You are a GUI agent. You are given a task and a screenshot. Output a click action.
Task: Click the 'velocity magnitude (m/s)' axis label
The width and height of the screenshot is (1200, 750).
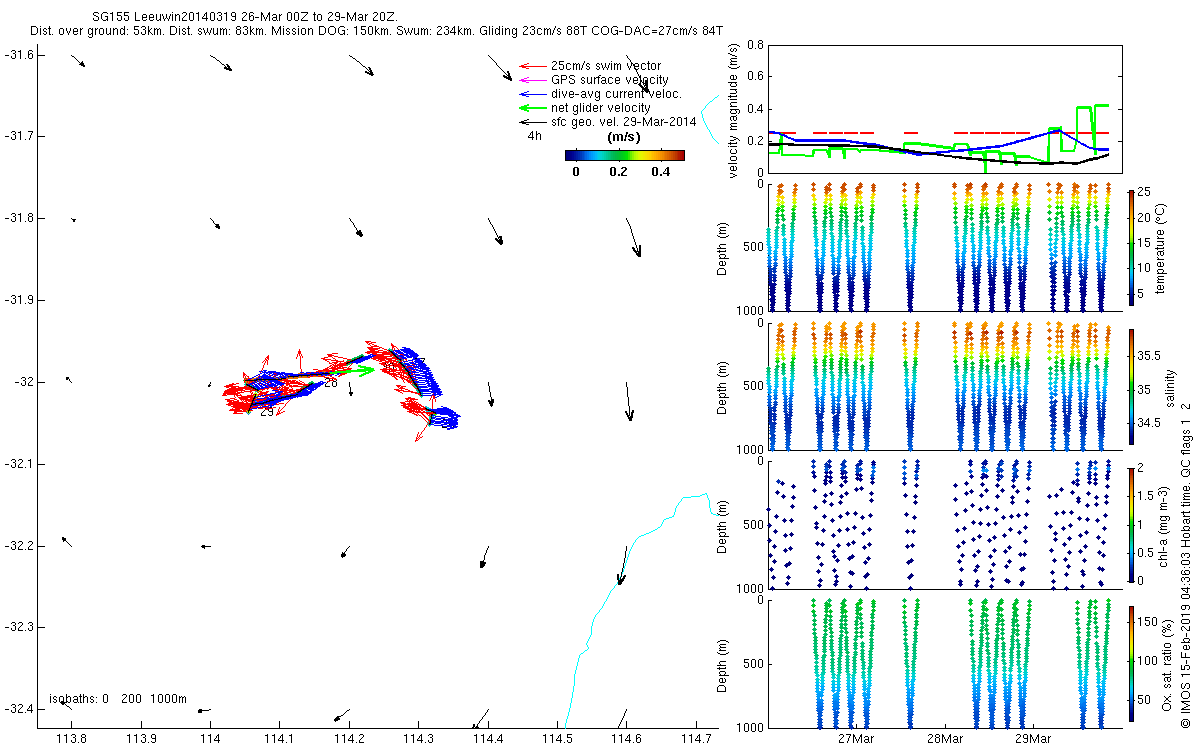pos(734,110)
